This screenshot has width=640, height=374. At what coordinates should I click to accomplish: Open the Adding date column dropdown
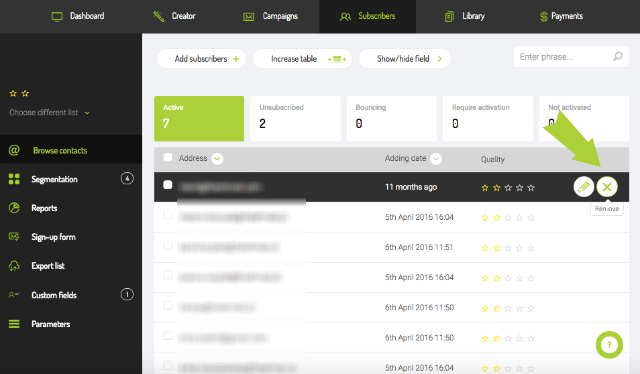pos(436,158)
